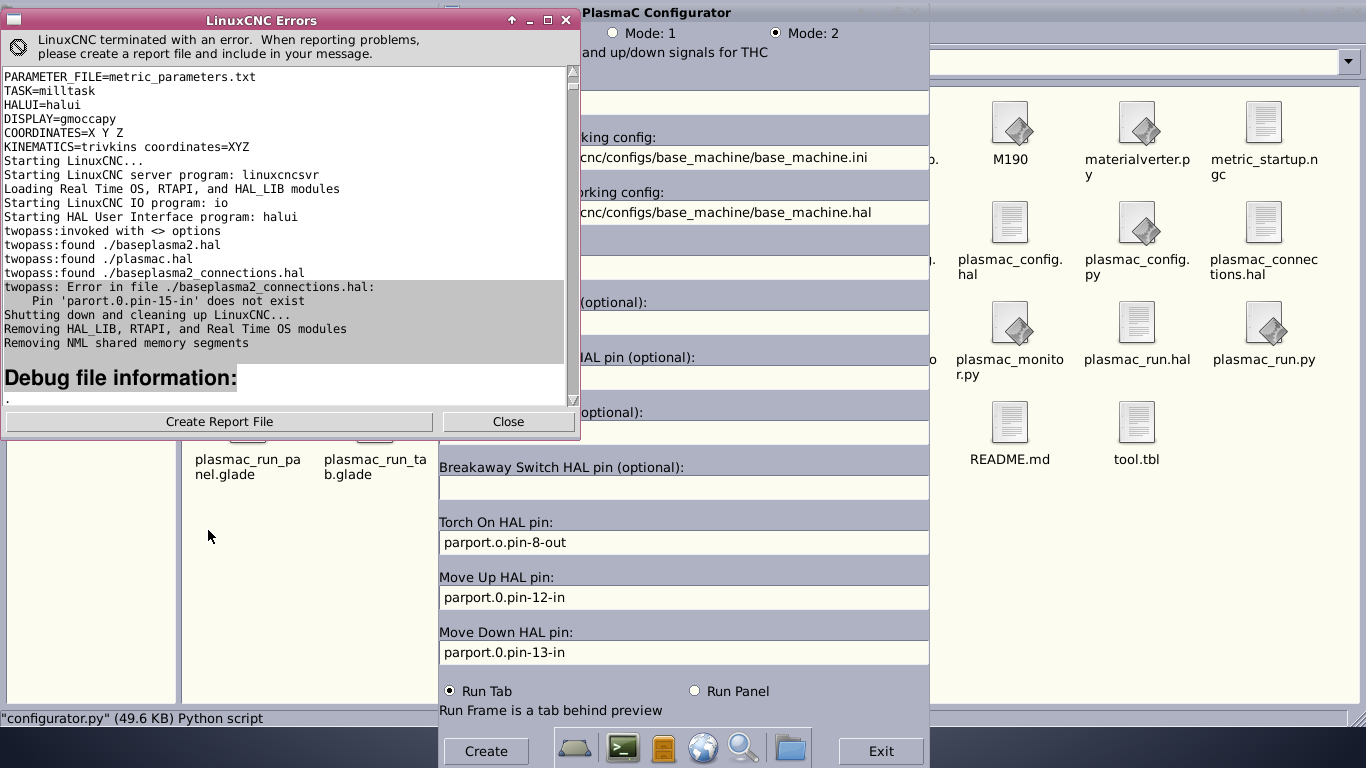Click Create in PlasmaC Configurator

click(x=486, y=751)
